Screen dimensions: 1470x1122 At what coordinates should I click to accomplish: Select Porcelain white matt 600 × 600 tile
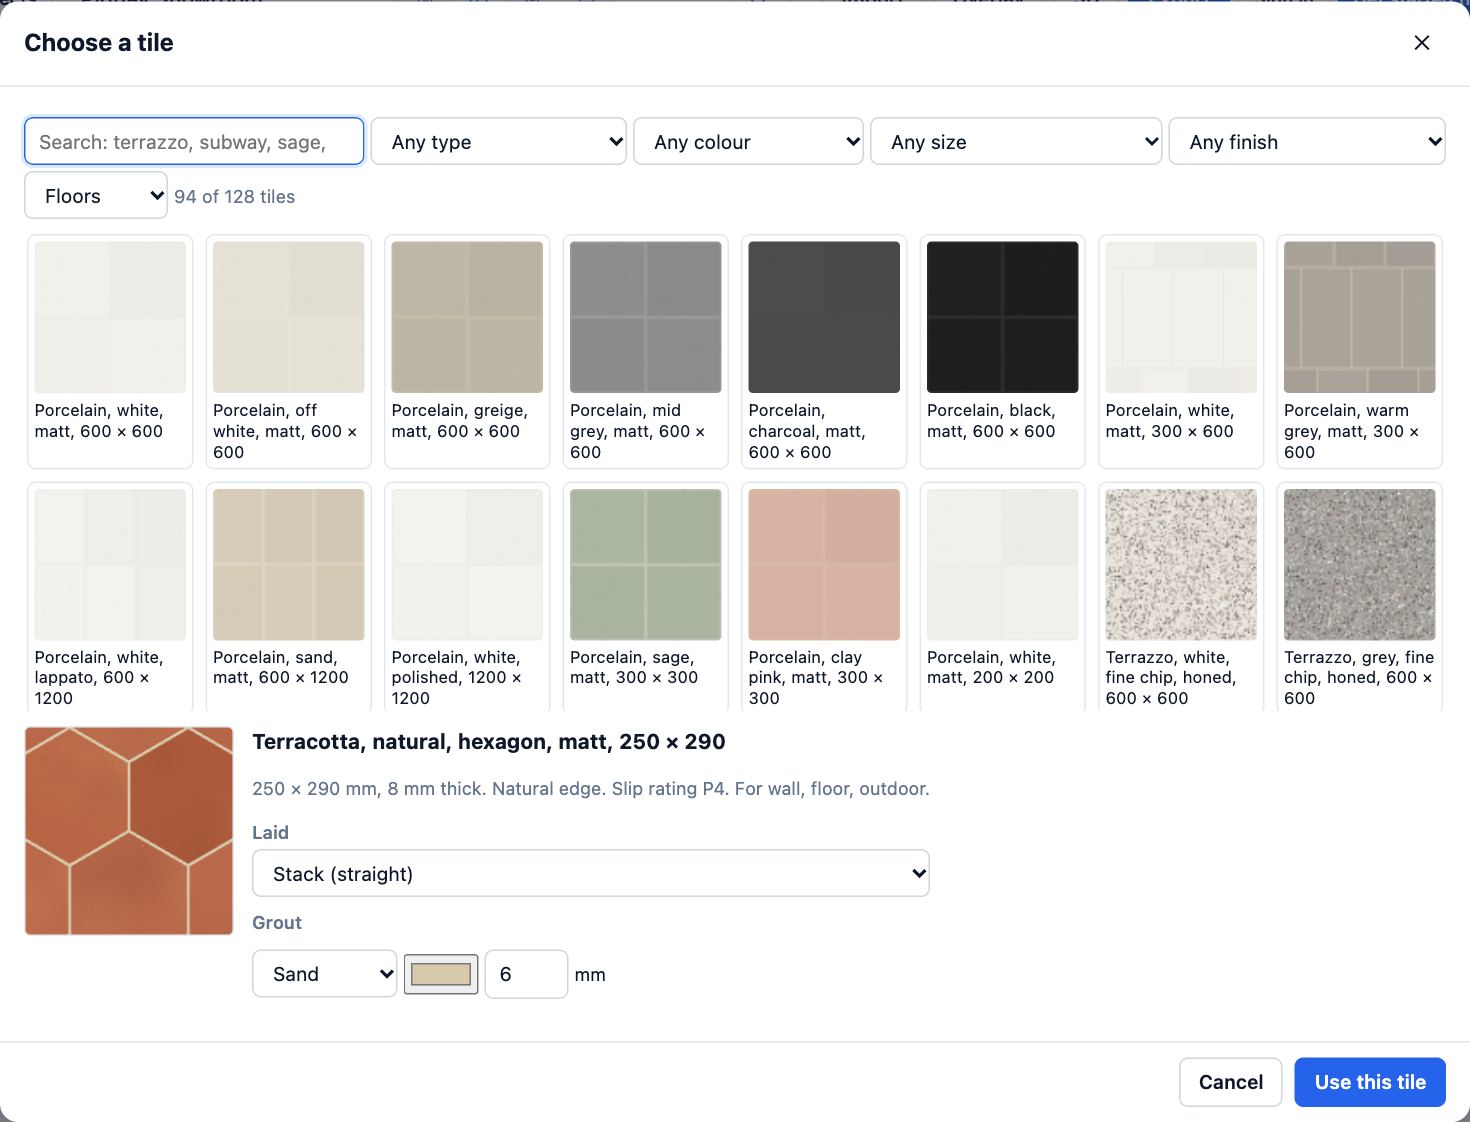pos(110,351)
